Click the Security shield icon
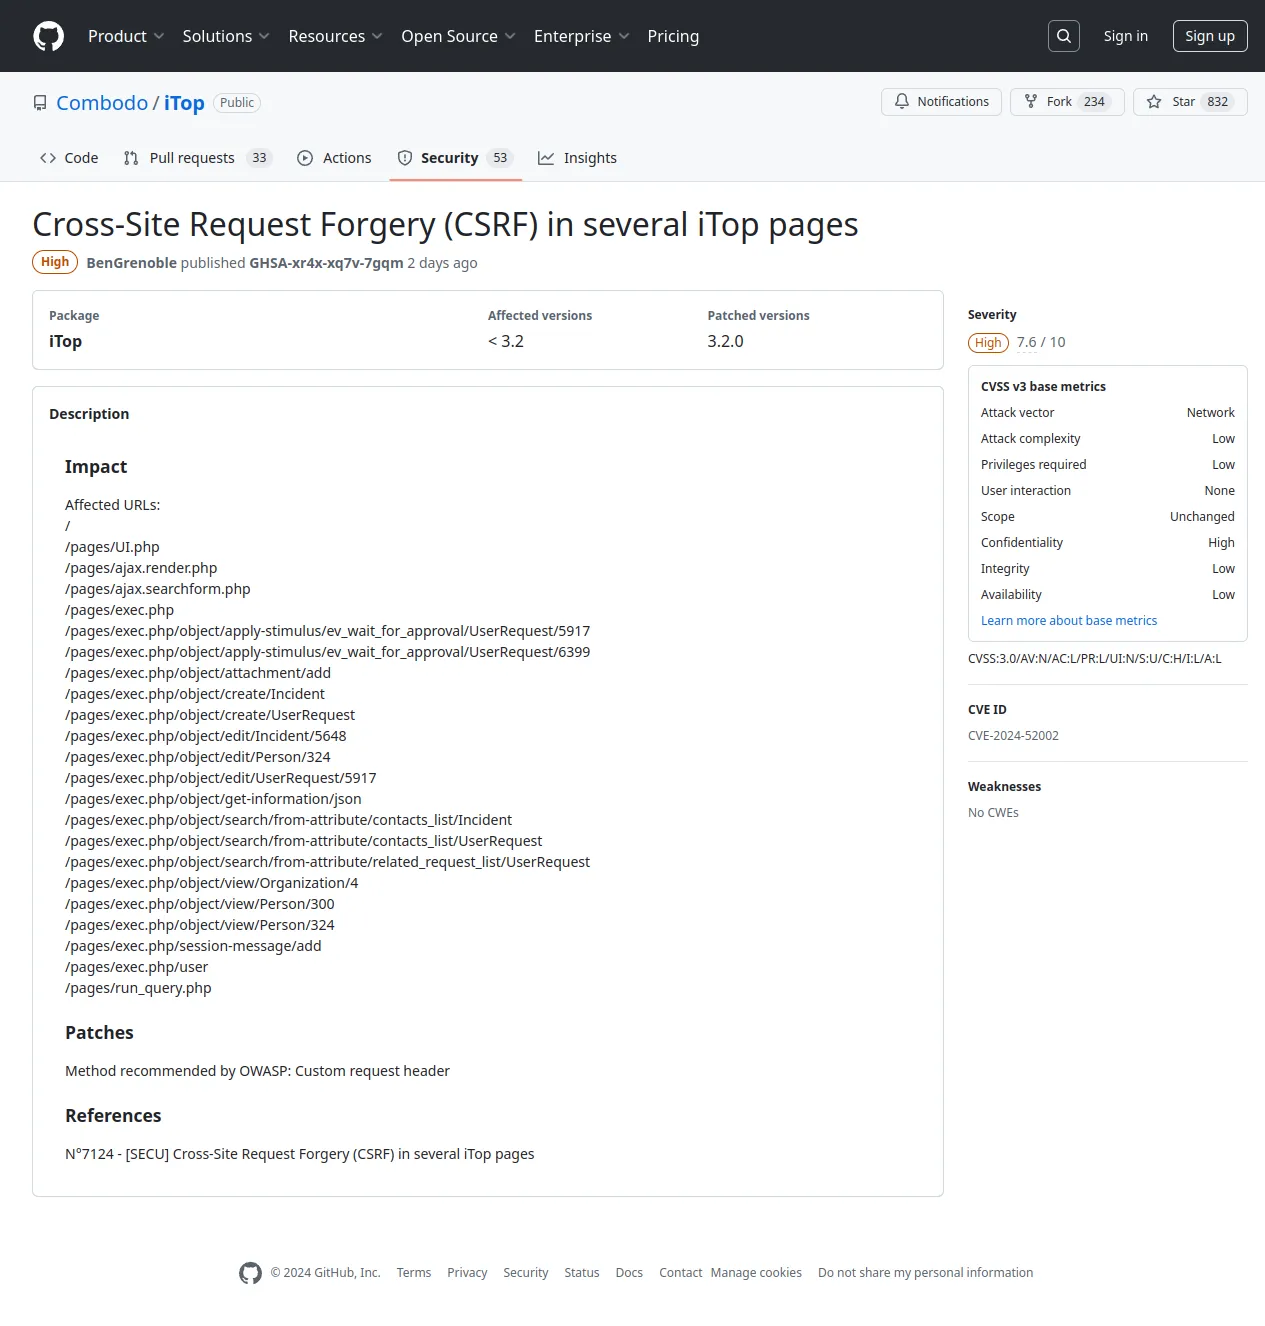1265x1326 pixels. click(405, 158)
